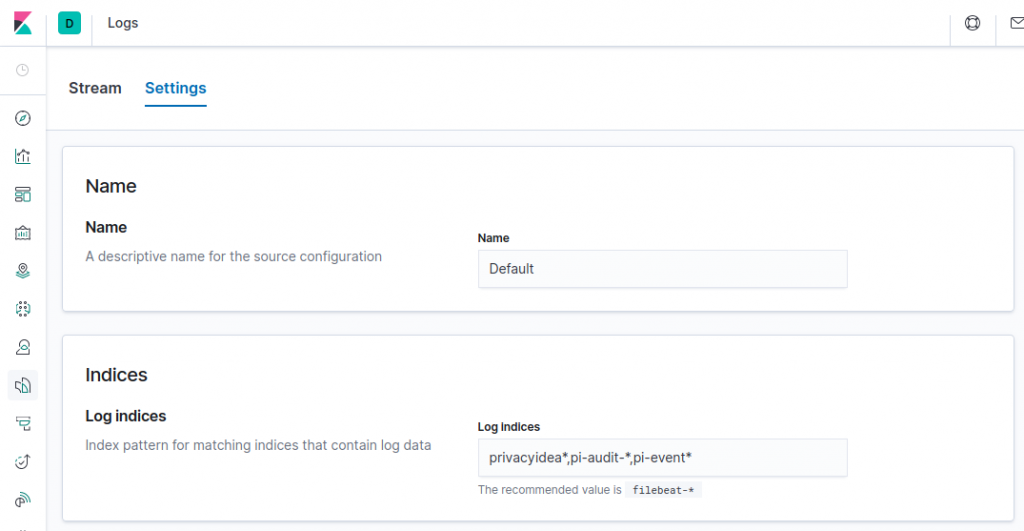Open Infrastructure icon in sidebar
Screen dimensions: 1024x531
coord(23,347)
